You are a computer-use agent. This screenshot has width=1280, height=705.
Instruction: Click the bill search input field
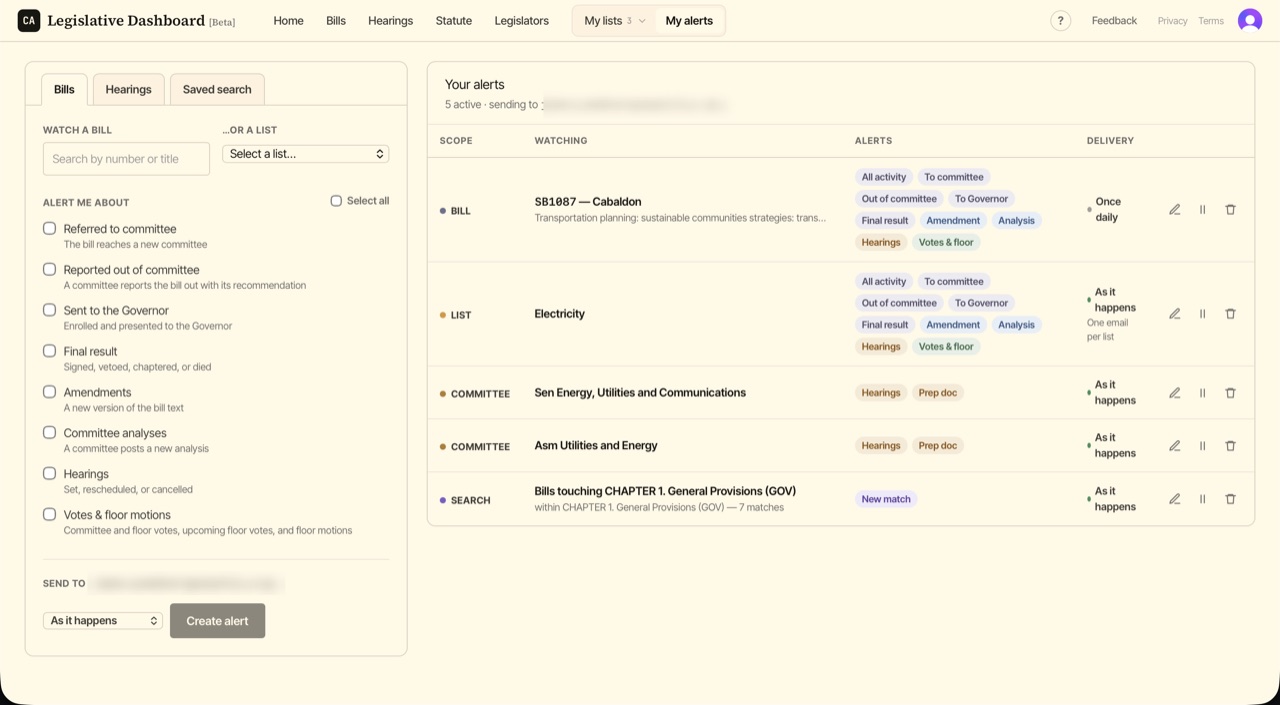click(x=126, y=159)
